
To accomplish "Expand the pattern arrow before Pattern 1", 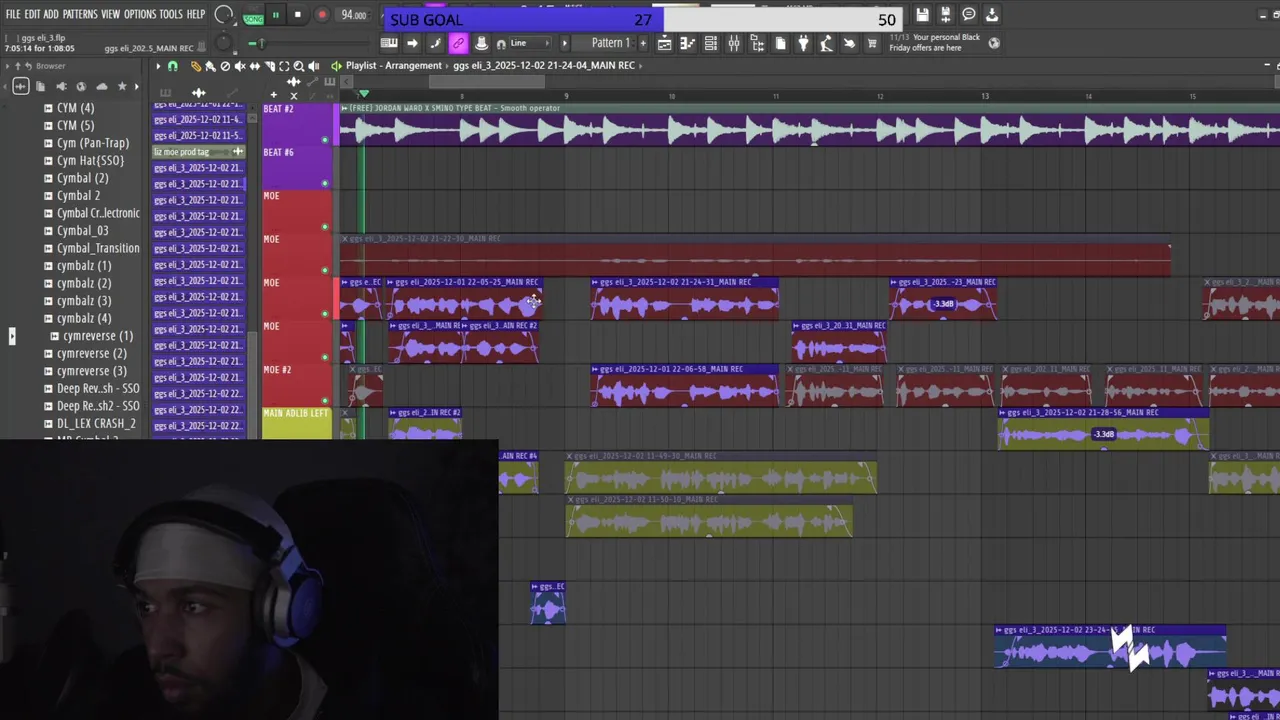I will [565, 43].
